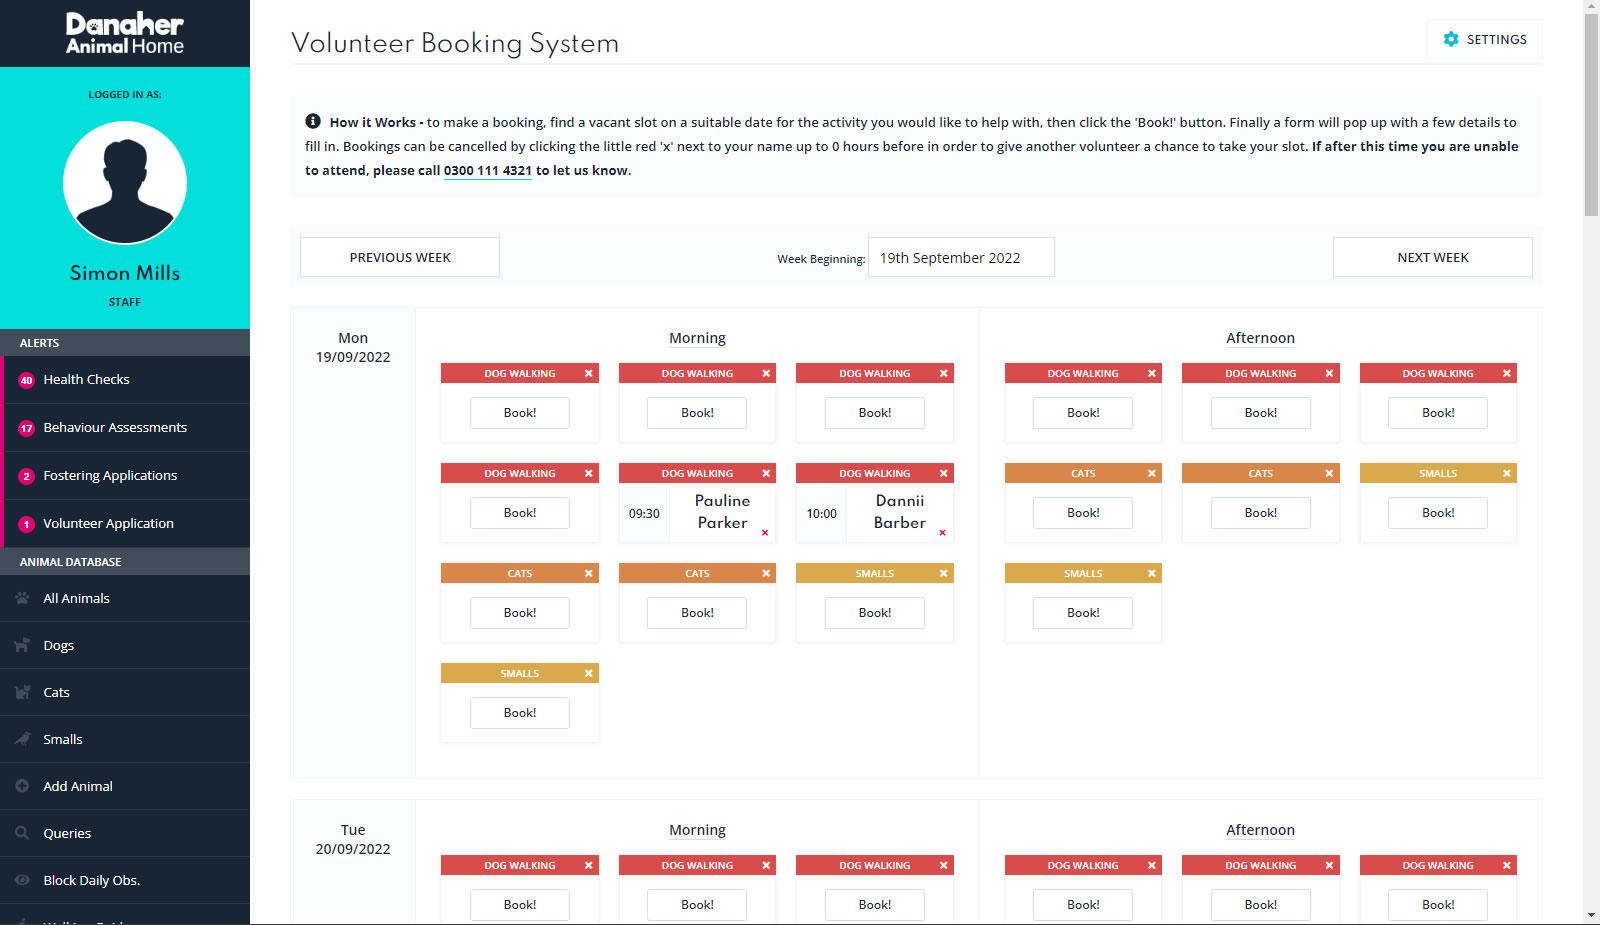The height and width of the screenshot is (925, 1600).
Task: Click Simon Mills profile avatar
Action: 125,183
